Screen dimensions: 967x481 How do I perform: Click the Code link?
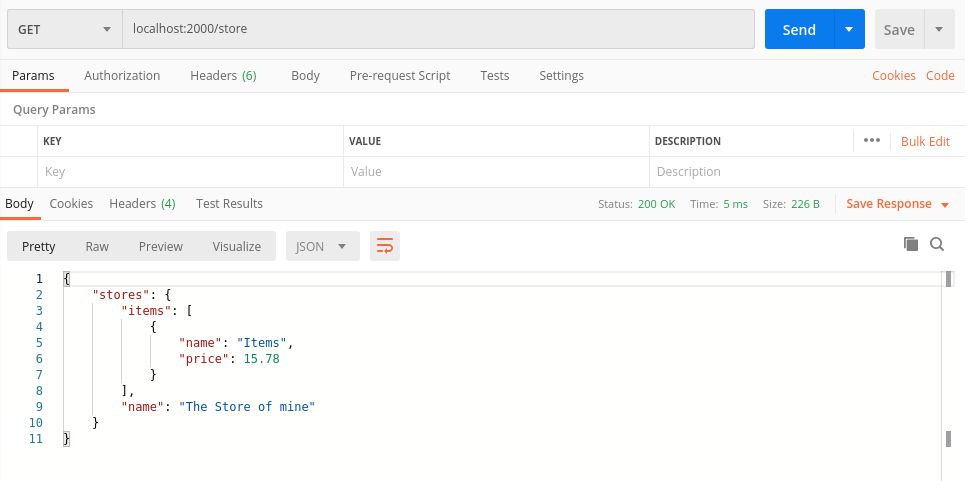(940, 75)
